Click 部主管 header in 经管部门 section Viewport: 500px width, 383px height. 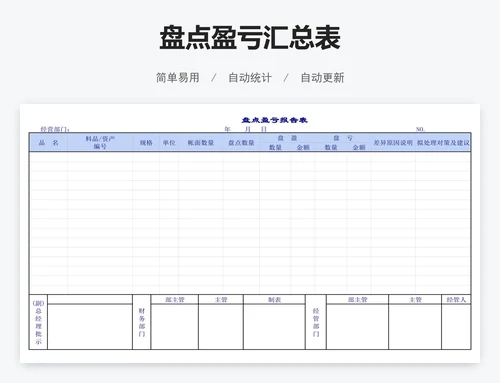(x=358, y=300)
